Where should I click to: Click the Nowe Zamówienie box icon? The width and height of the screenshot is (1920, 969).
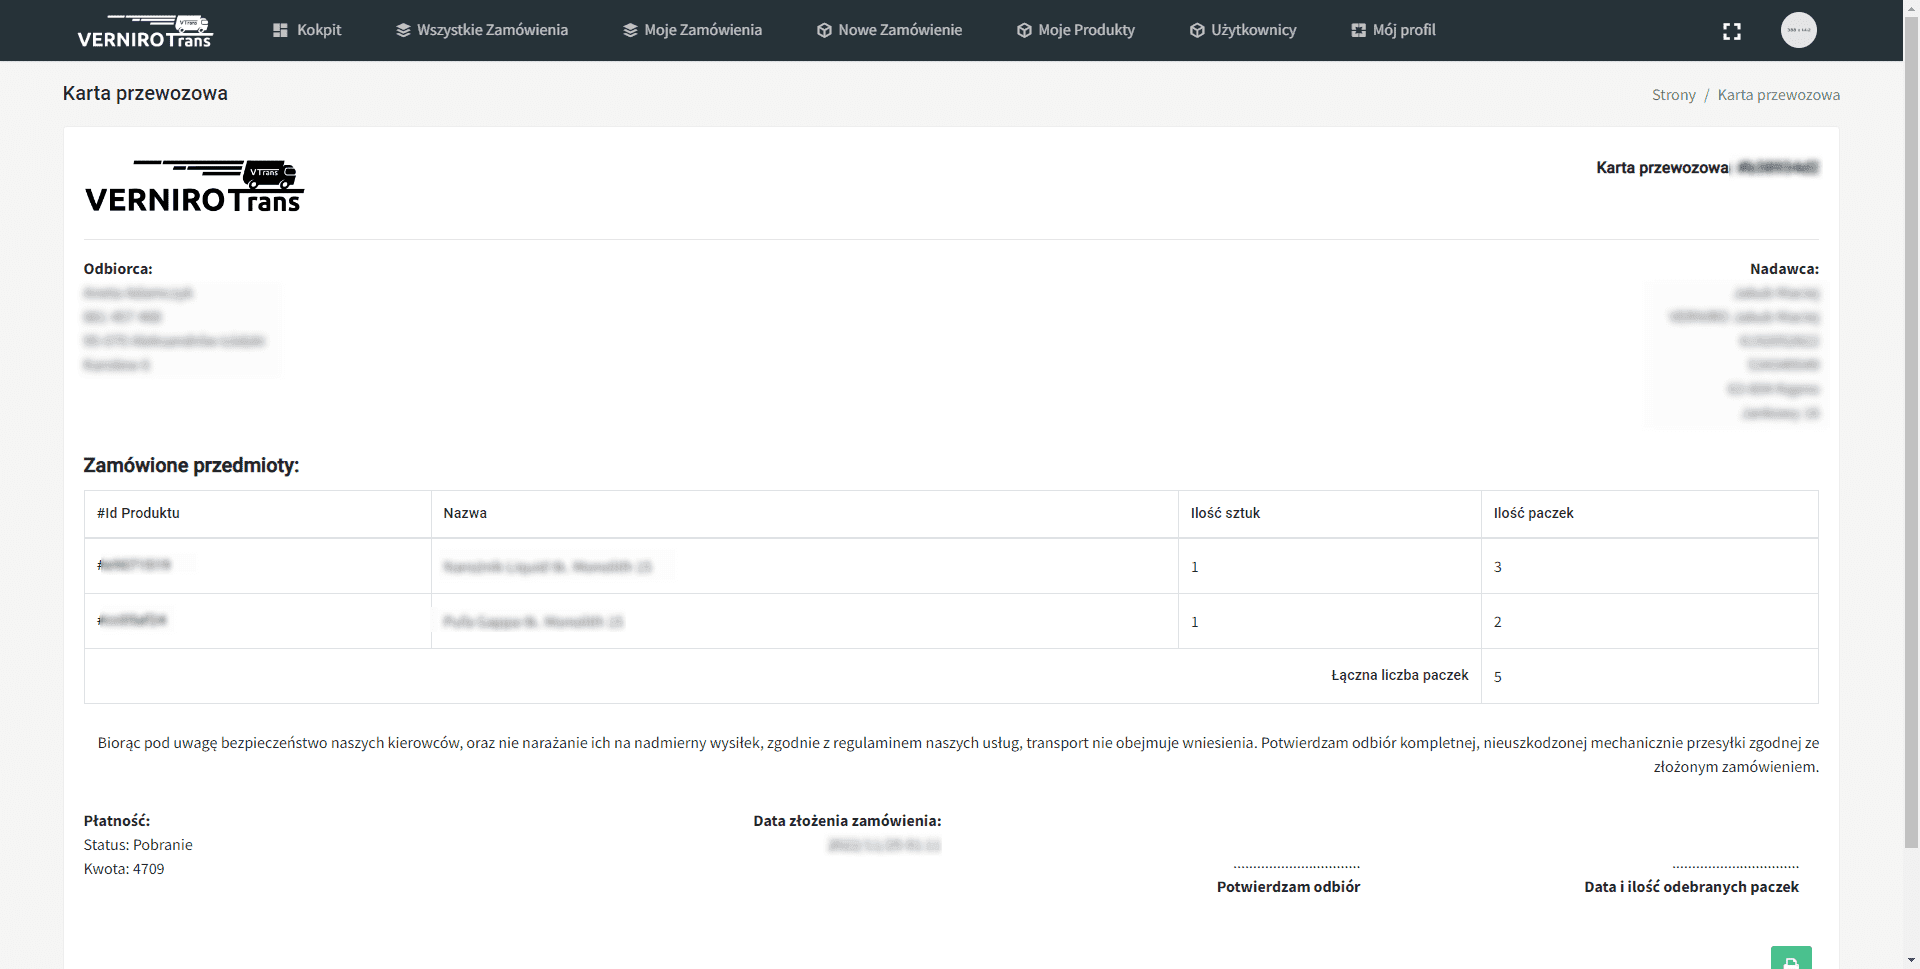[824, 30]
